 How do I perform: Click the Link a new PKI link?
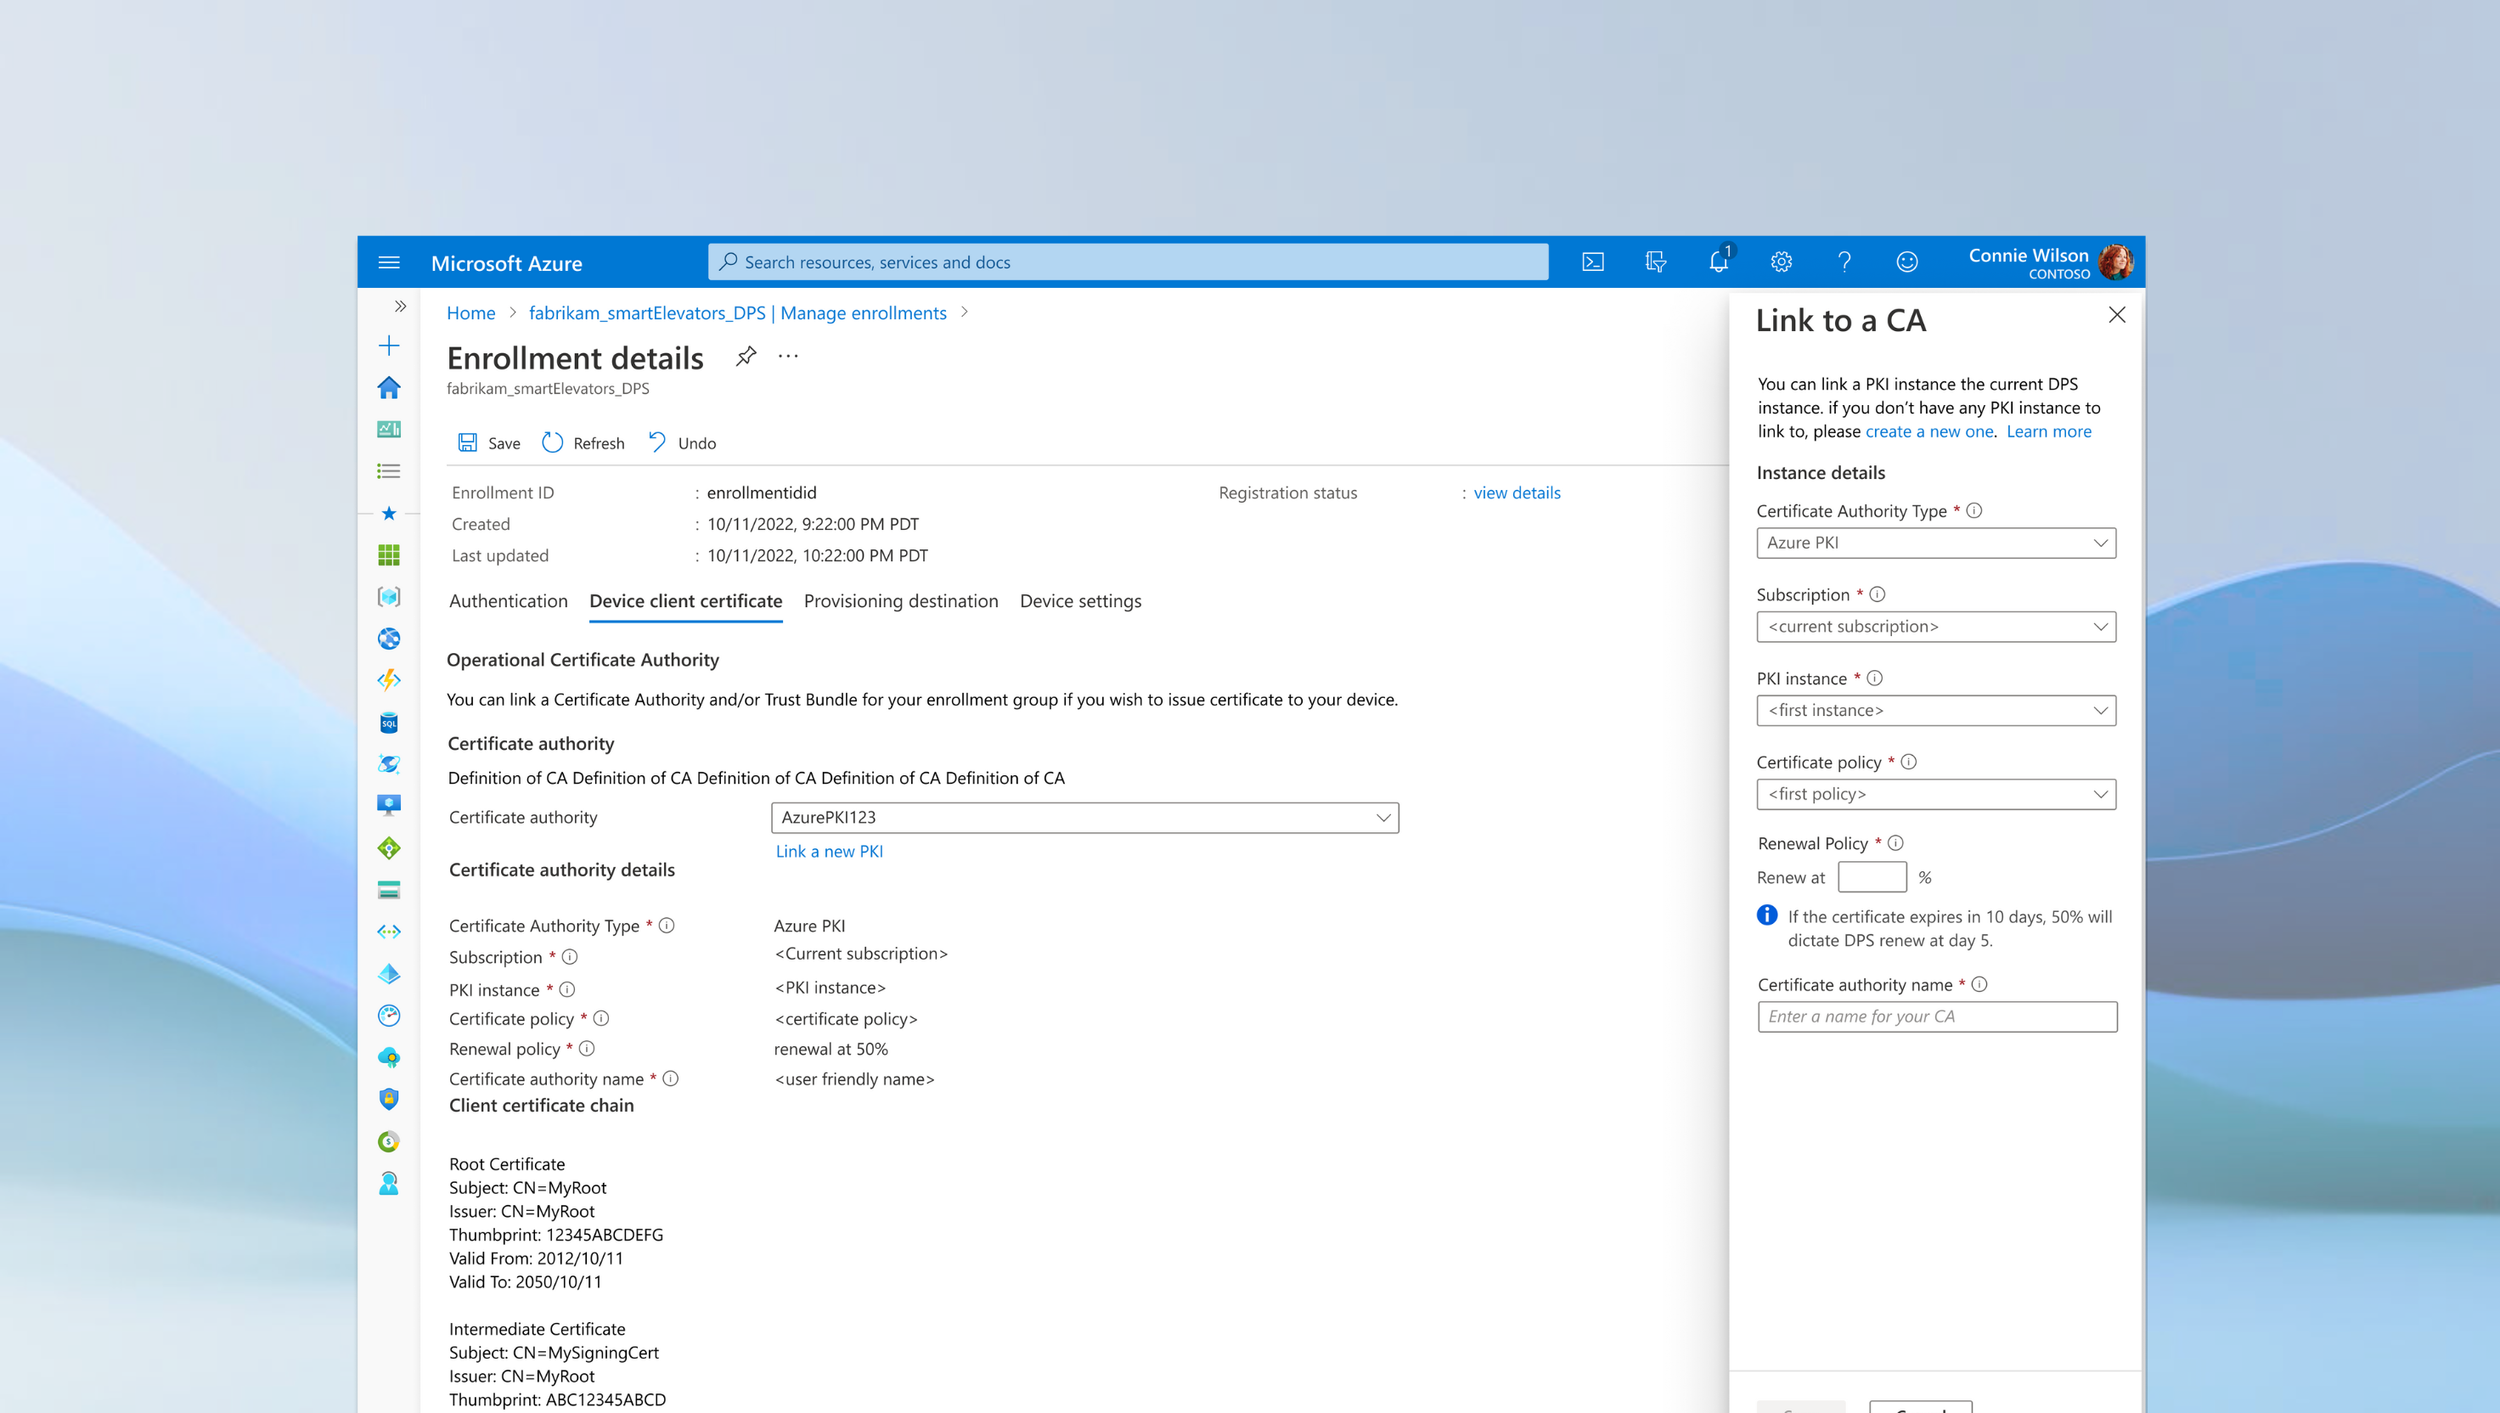coord(828,851)
